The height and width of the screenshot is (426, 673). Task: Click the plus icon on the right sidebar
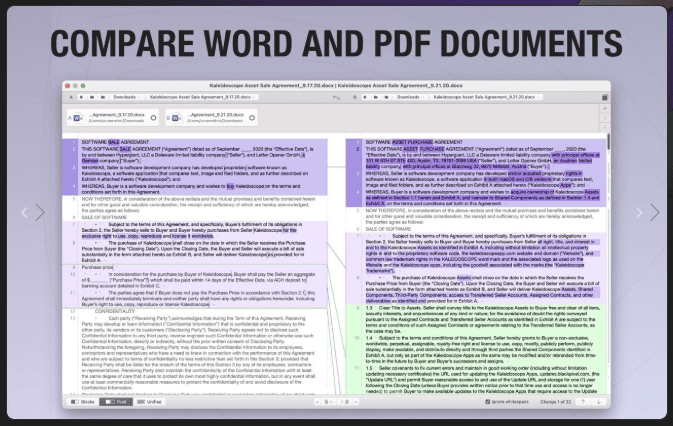coord(605,109)
